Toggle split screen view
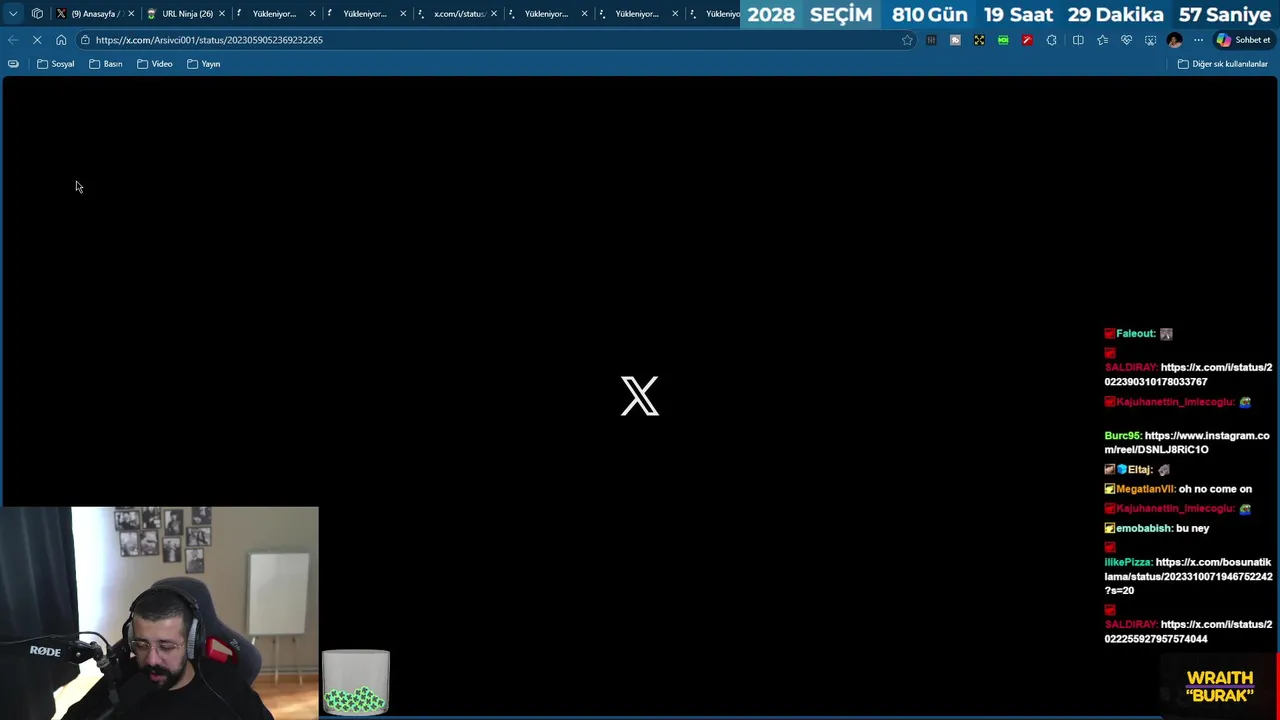Screen dimensions: 1280x720 (1078, 40)
